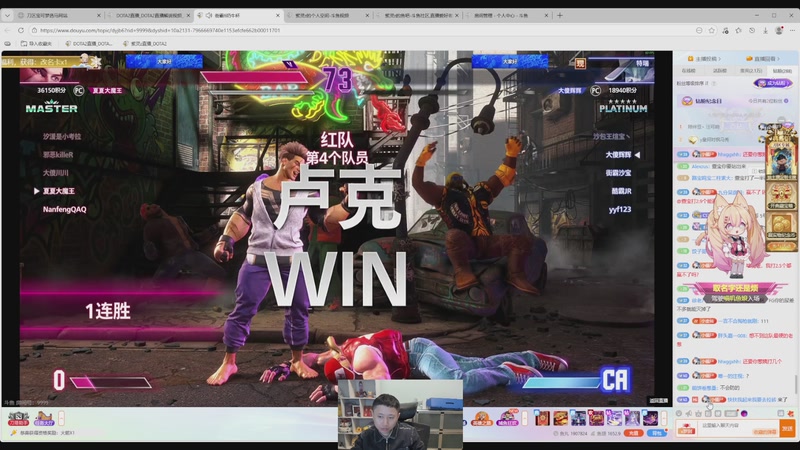The image size is (800, 450).
Task: Select the sixth gift in gift bar
Action: coord(632,418)
